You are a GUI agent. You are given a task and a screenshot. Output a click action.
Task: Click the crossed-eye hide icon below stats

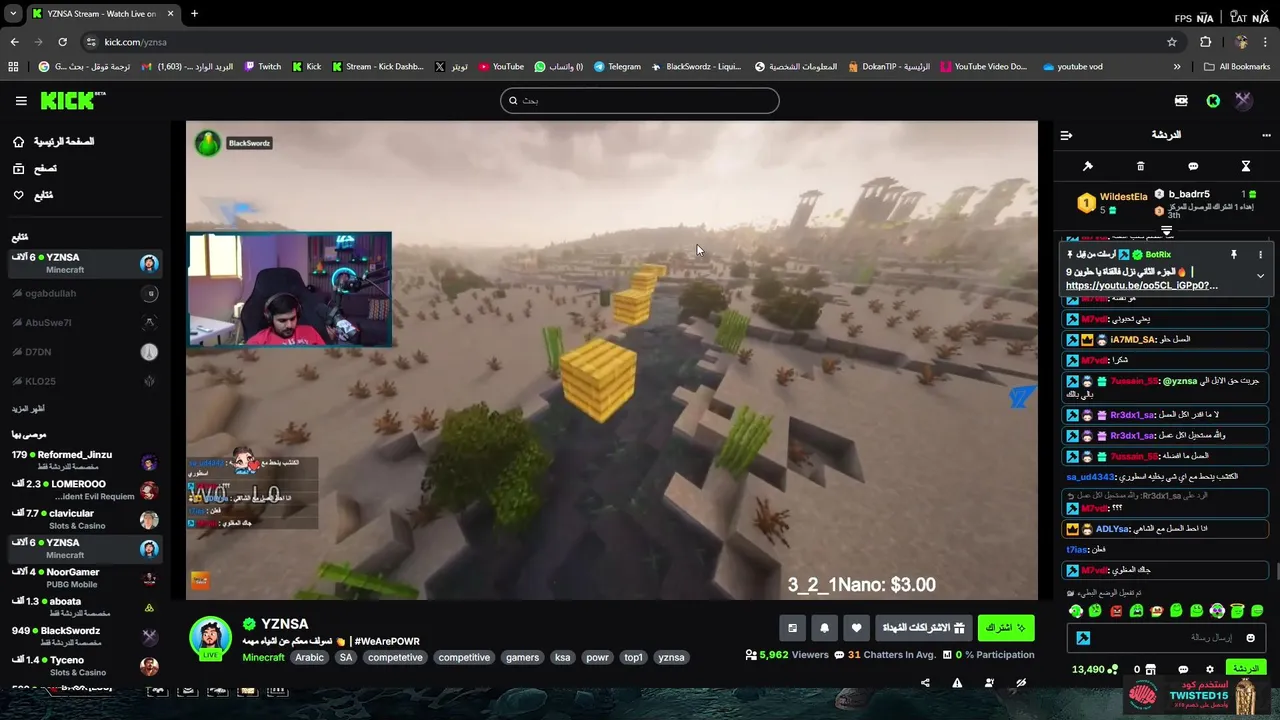[x=1021, y=683]
